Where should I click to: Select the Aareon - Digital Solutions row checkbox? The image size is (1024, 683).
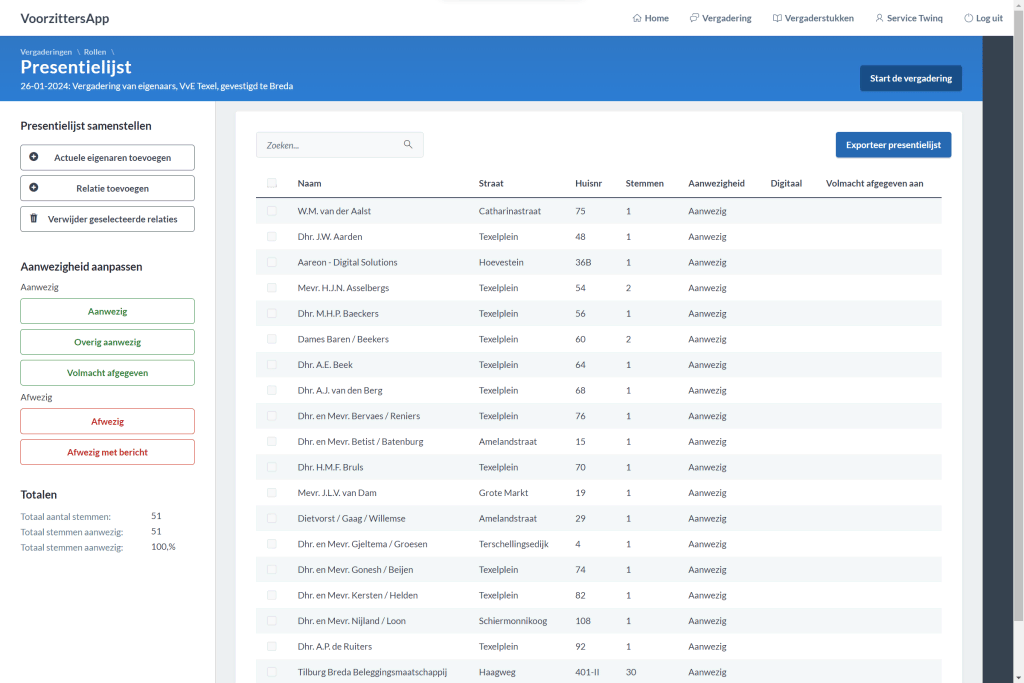(x=272, y=262)
